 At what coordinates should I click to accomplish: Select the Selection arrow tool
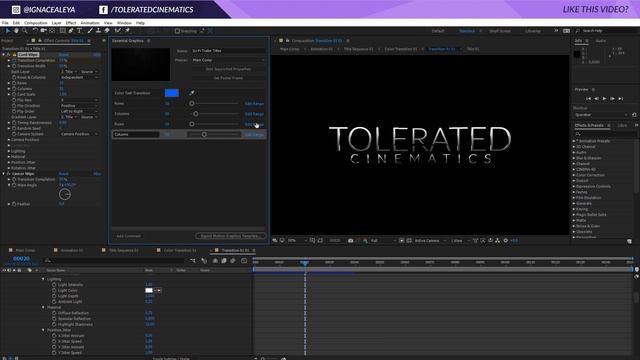click(x=8, y=31)
